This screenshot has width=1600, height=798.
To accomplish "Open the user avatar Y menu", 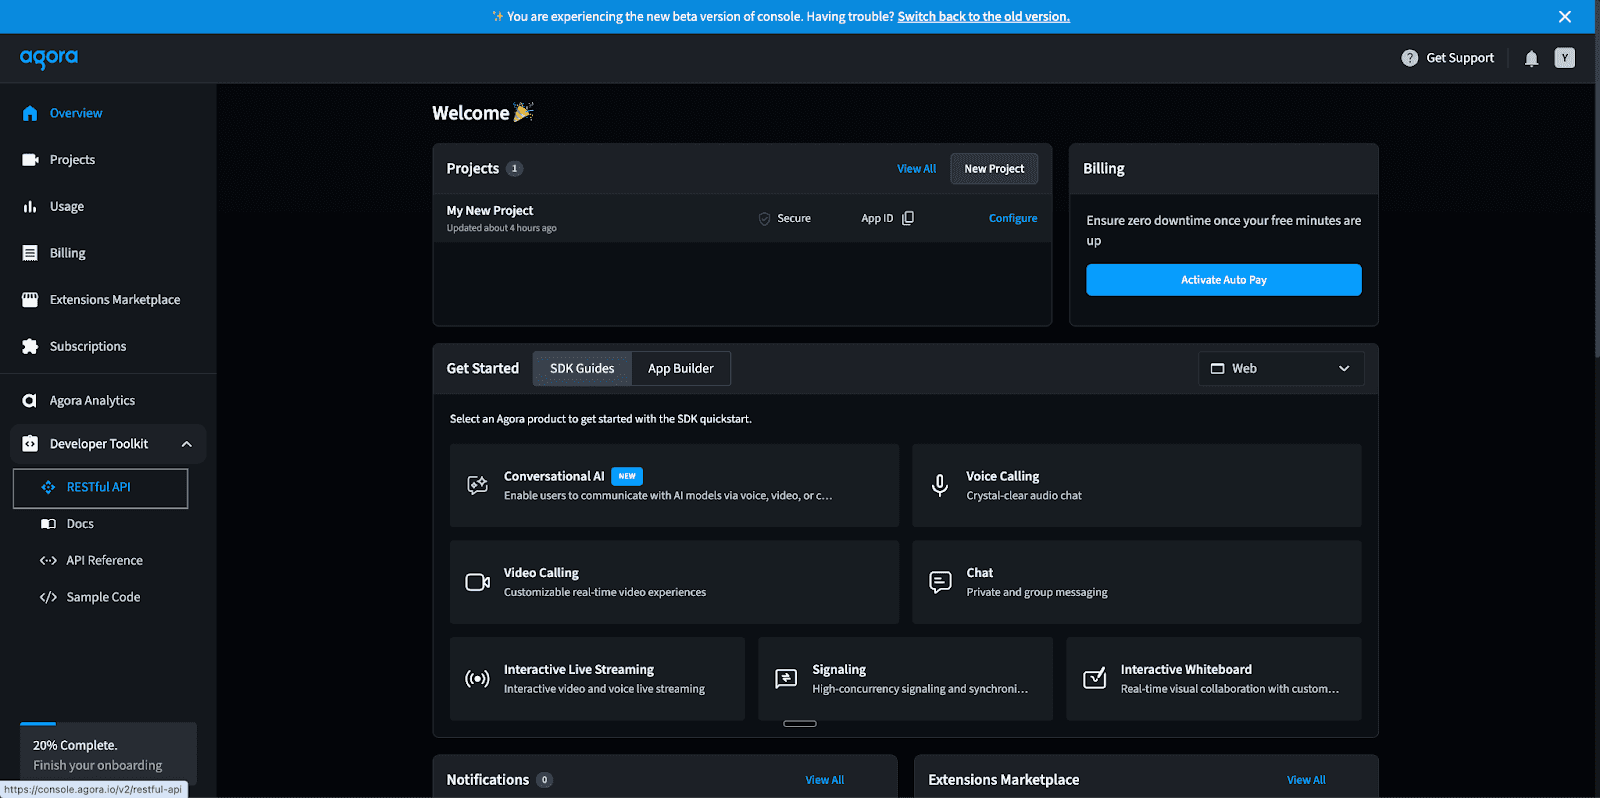I will pyautogui.click(x=1564, y=58).
